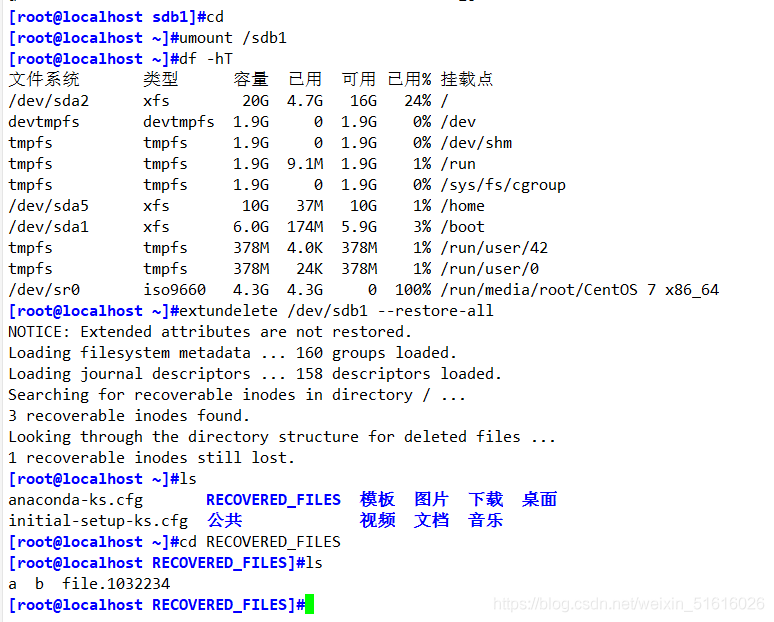Click the green terminal cursor block
The image size is (774, 622).
point(310,605)
